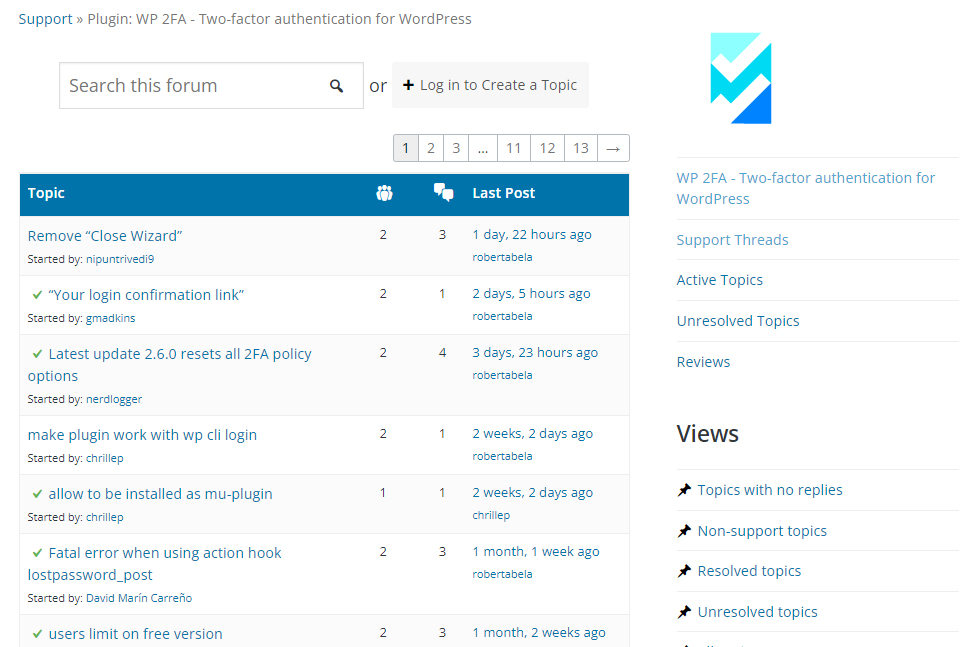The image size is (970, 647).
Task: Open Unresolved Topics sidebar link
Action: [x=738, y=321]
